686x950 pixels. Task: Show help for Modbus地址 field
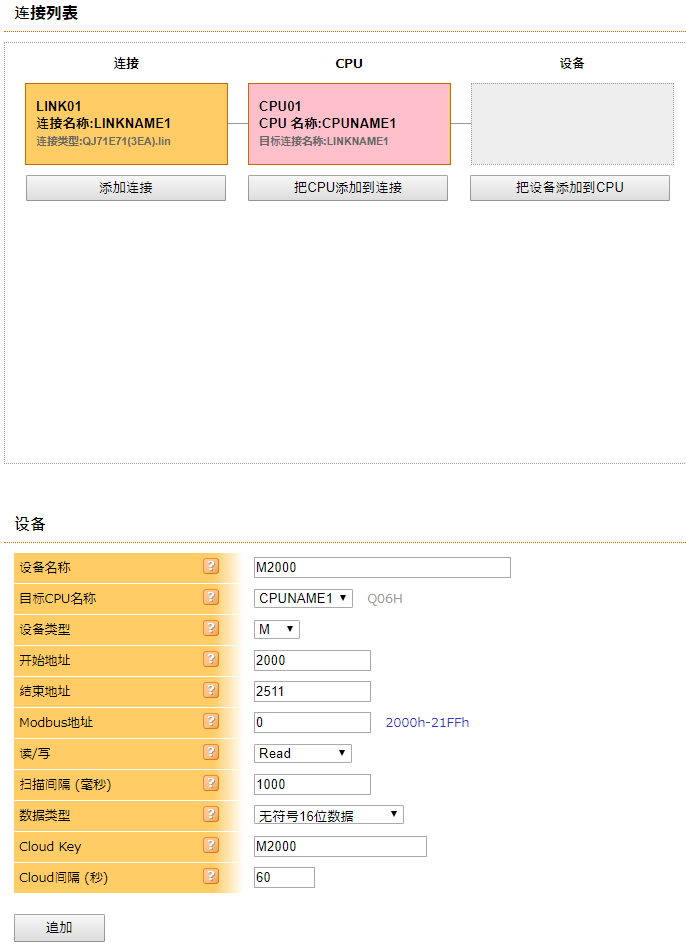click(211, 722)
